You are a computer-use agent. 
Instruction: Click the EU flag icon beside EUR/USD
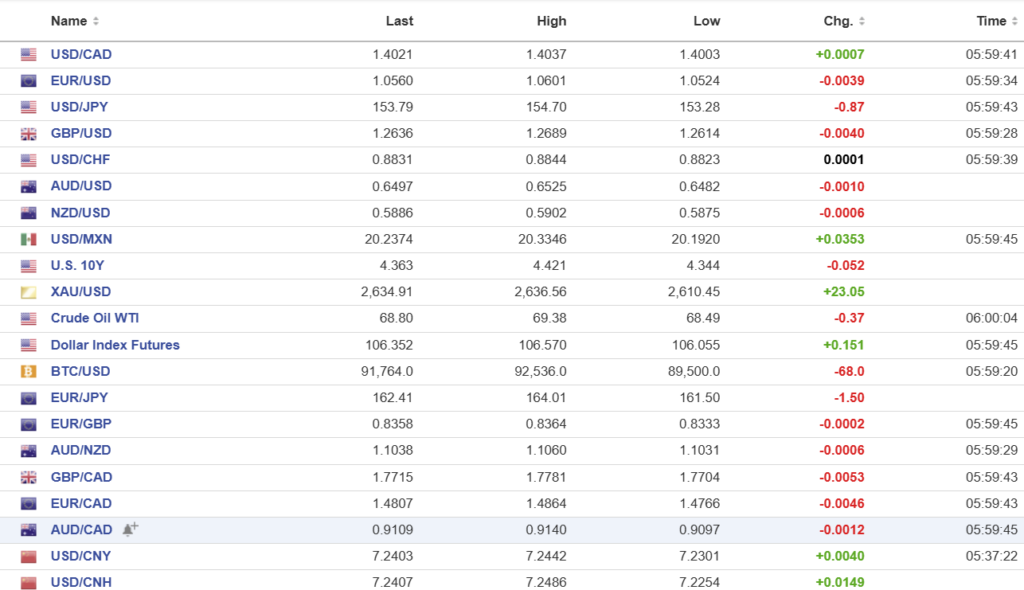click(x=28, y=81)
